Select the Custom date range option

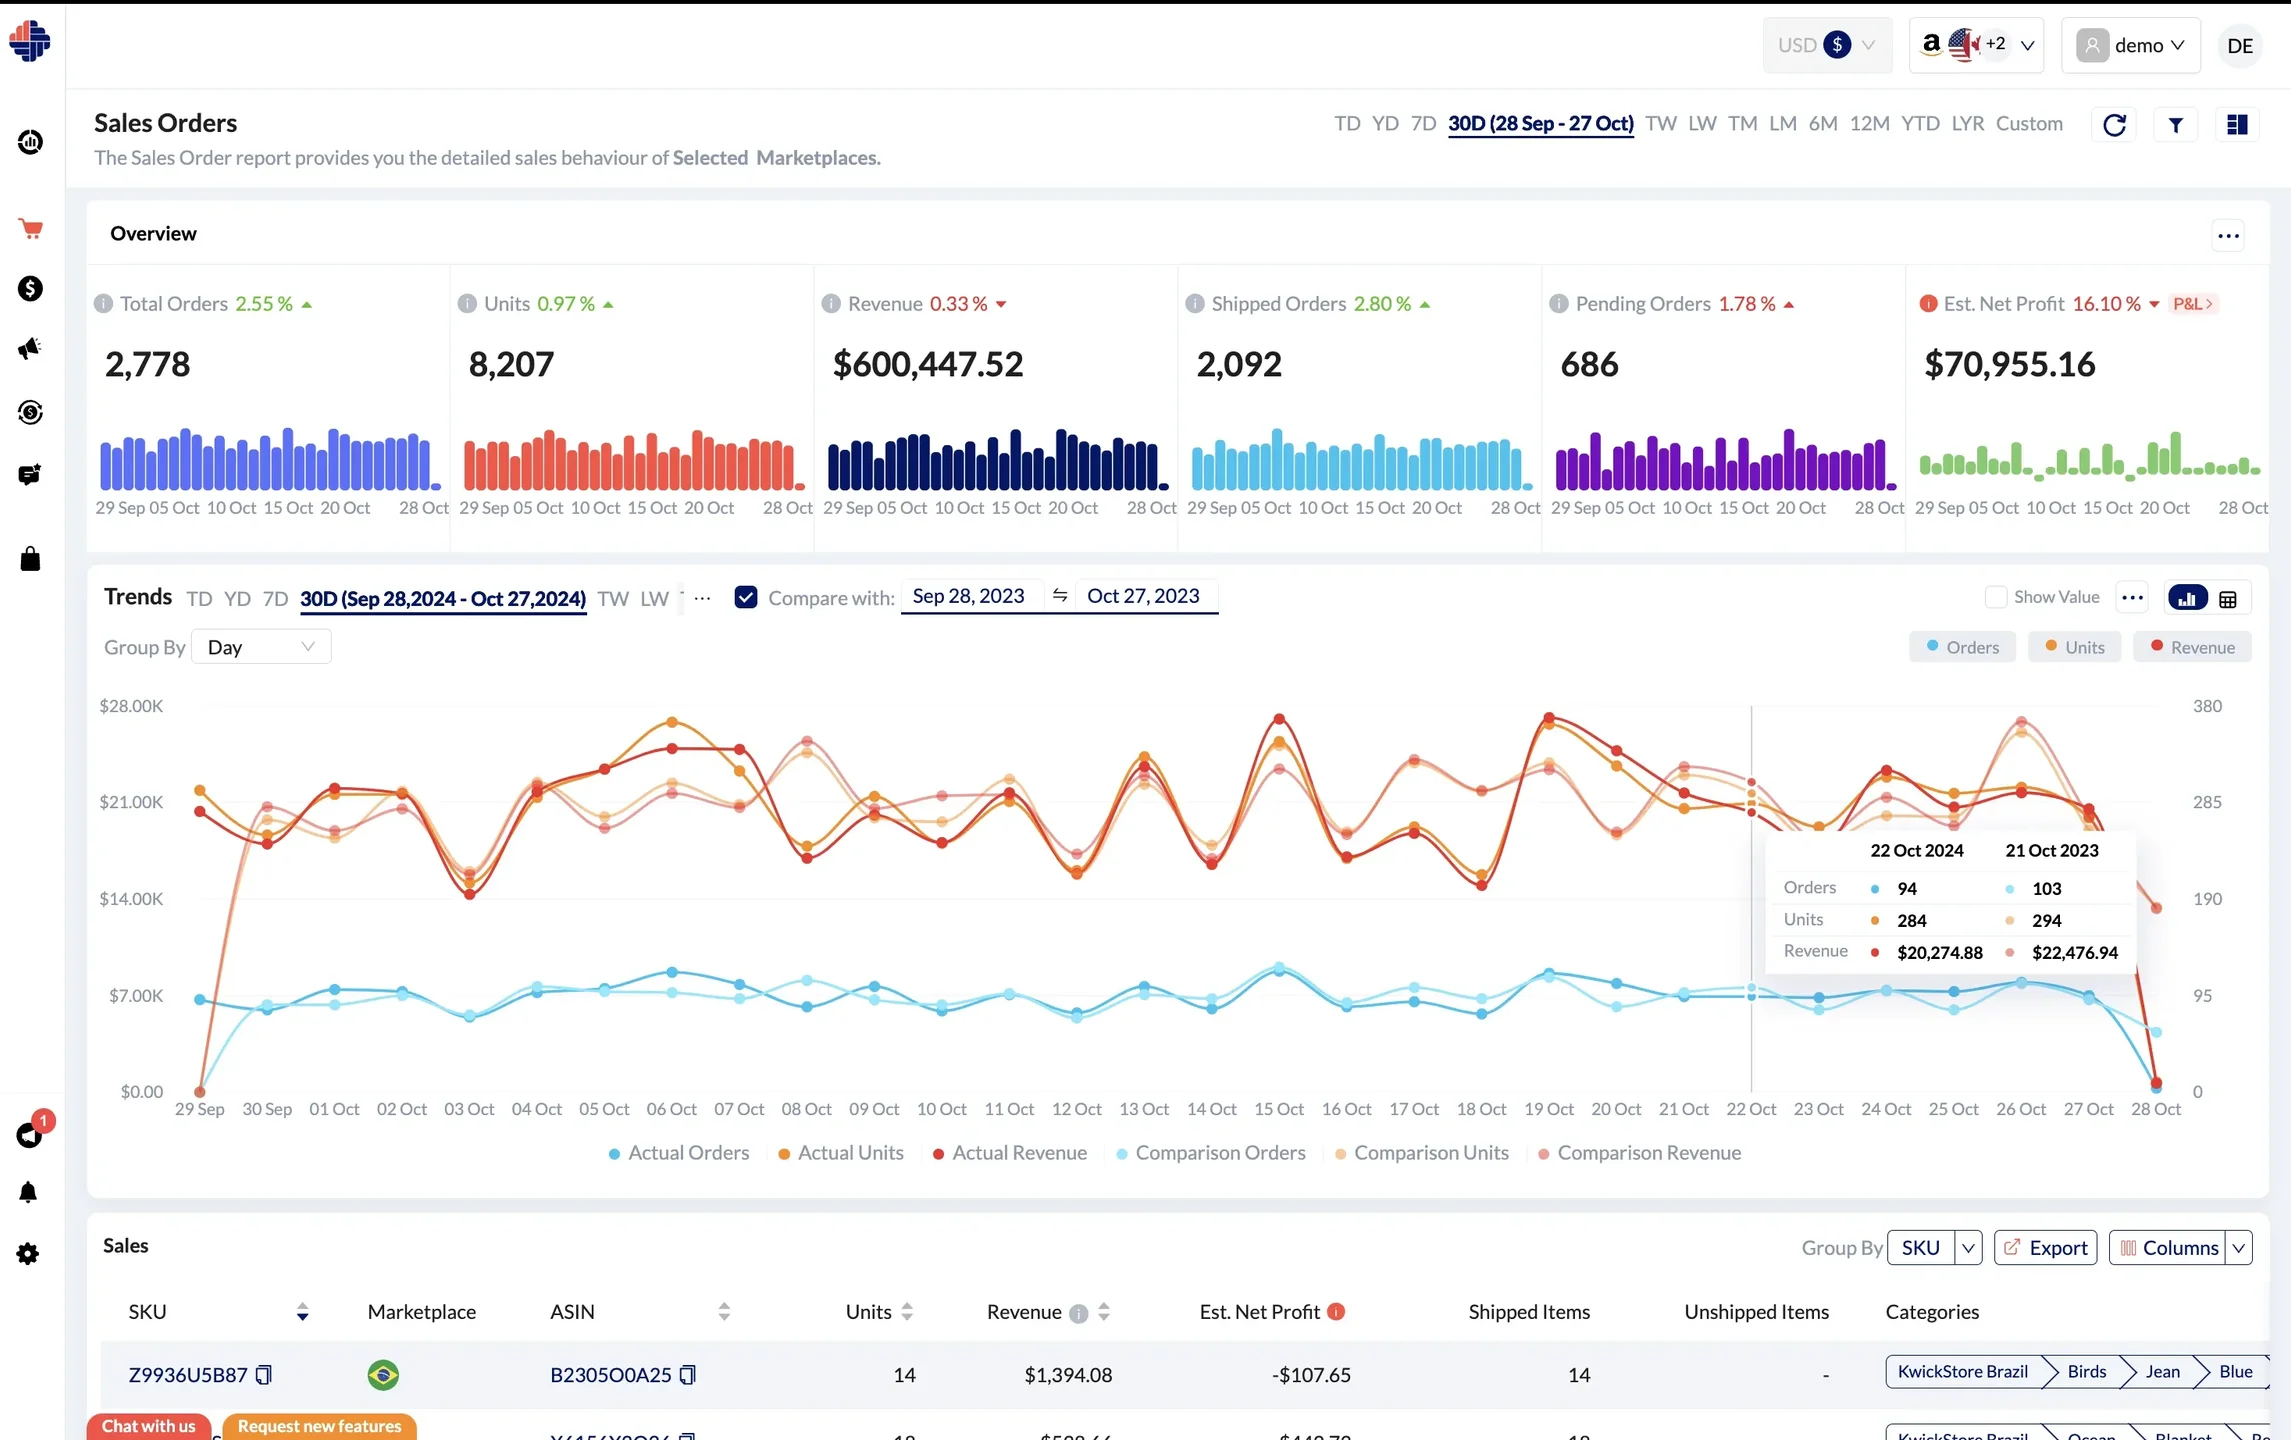click(2029, 123)
